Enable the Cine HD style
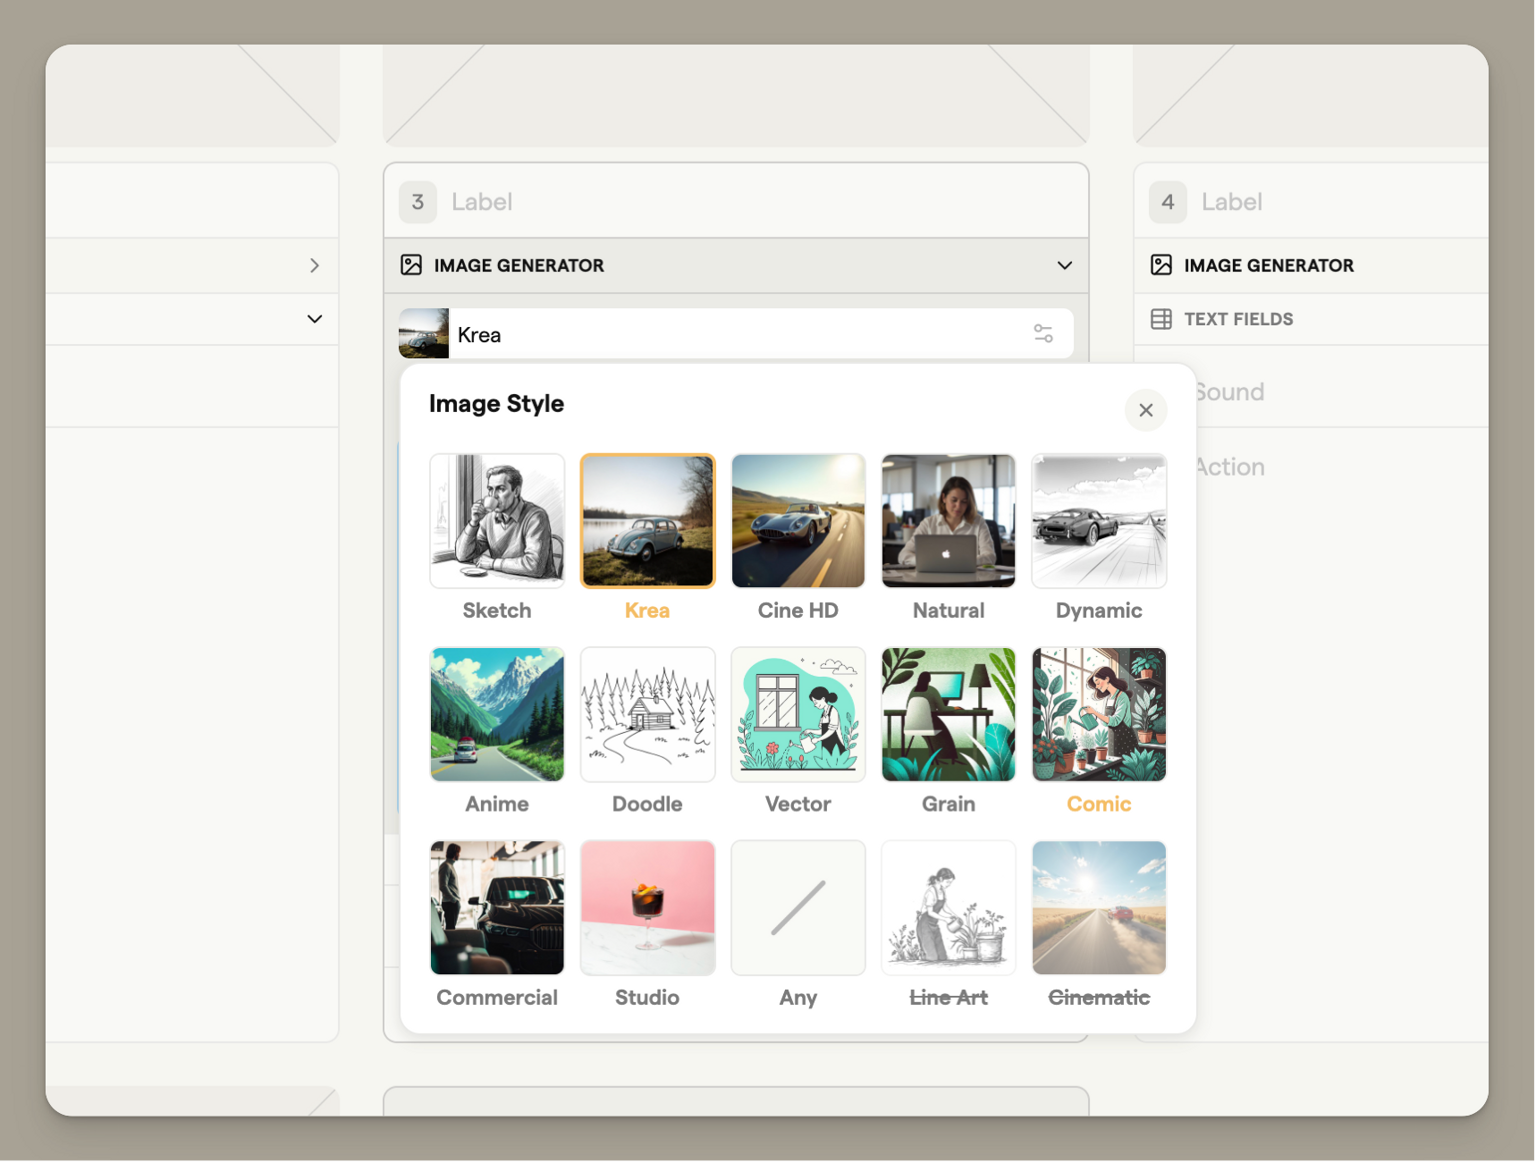 797,521
